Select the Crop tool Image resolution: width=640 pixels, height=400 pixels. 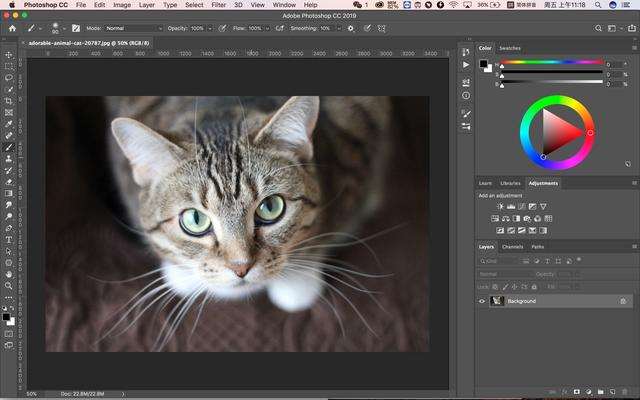[9, 100]
